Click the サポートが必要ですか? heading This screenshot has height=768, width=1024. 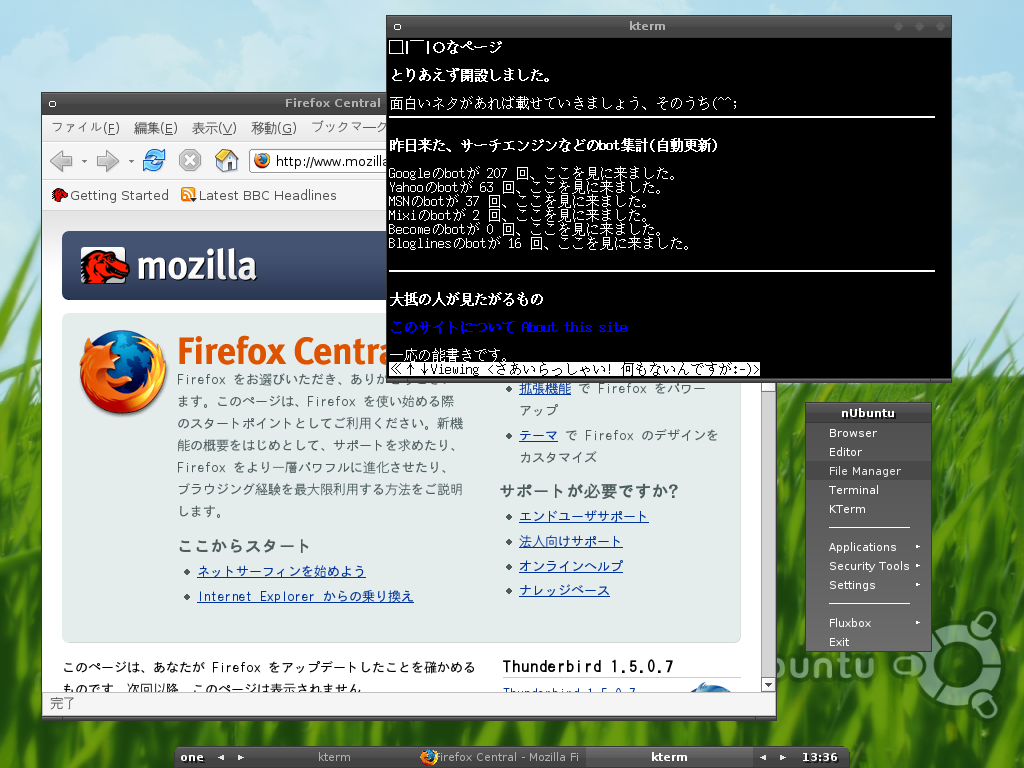point(589,491)
